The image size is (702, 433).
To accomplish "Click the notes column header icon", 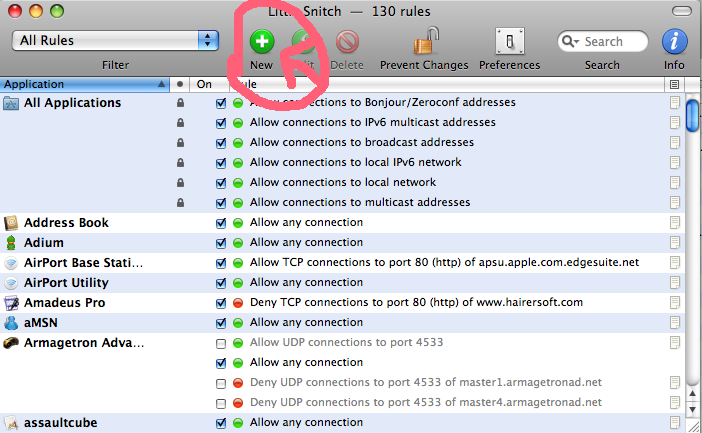I will [x=674, y=84].
